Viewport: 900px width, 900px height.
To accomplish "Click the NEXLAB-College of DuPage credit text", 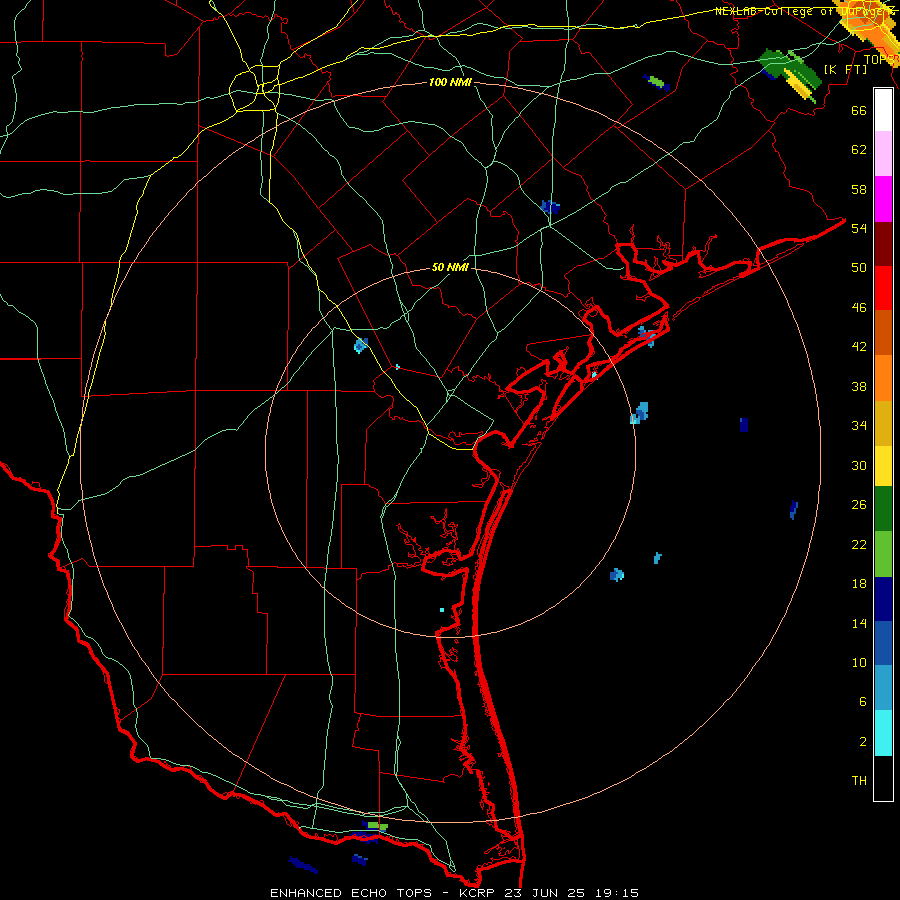I will pos(806,11).
